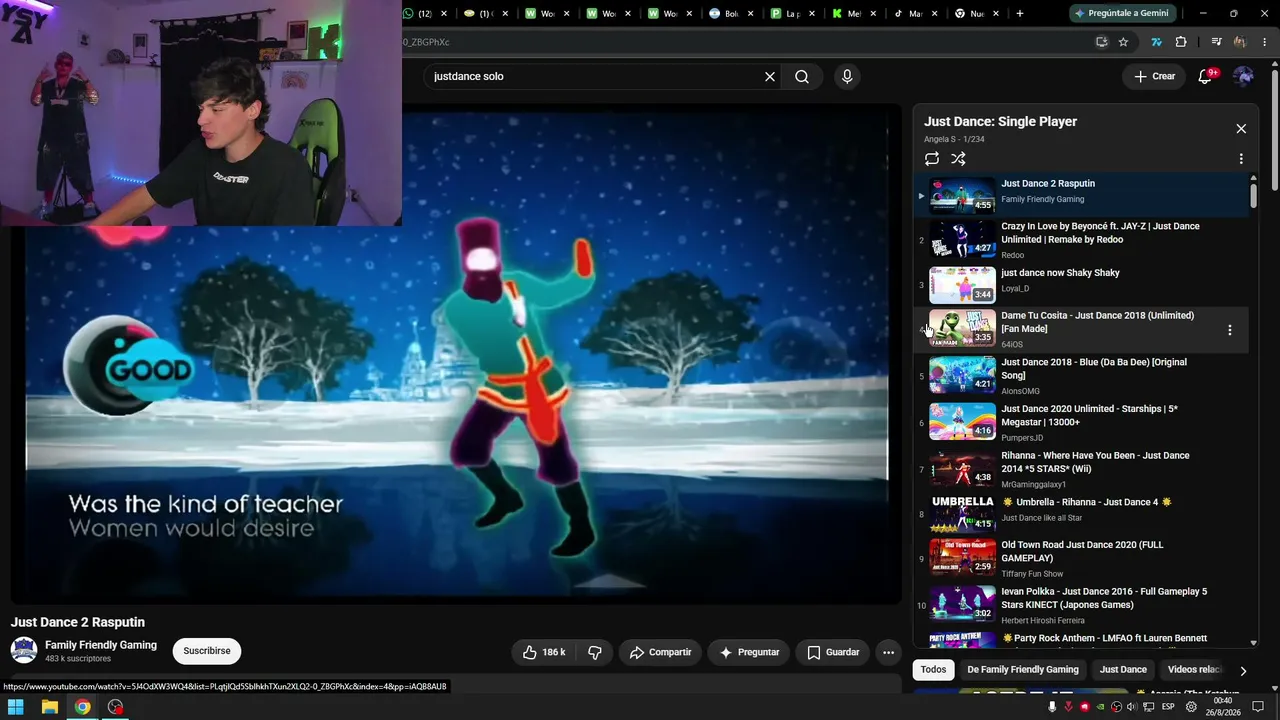Click the Crear button
This screenshot has width=1280, height=720.
[x=1154, y=77]
